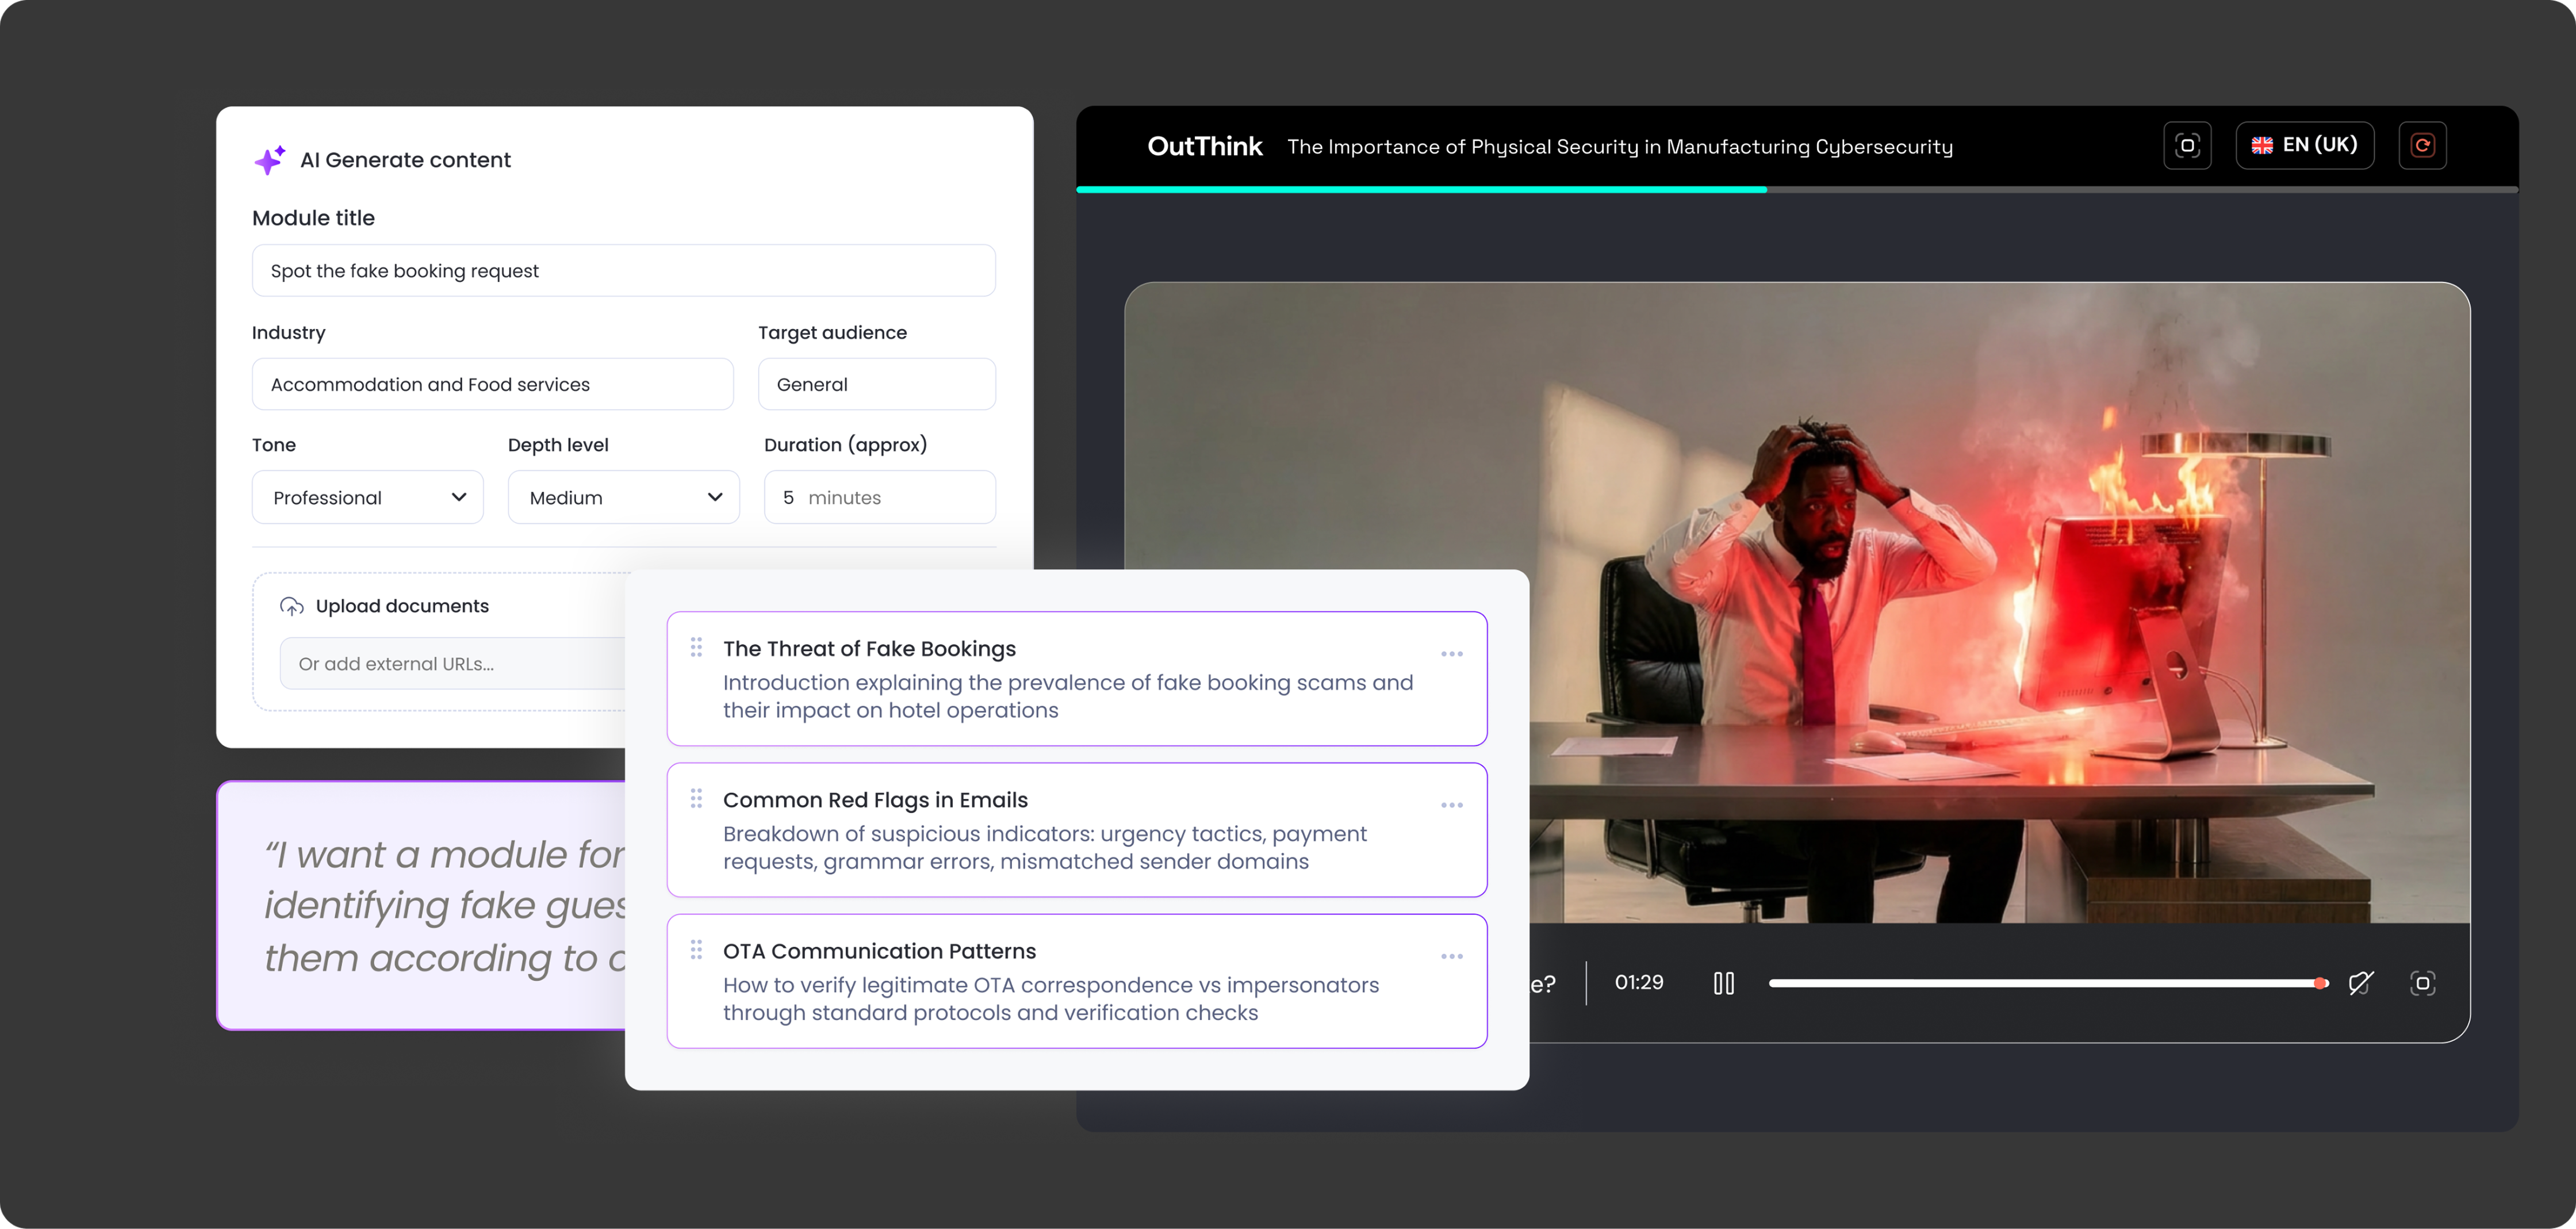Click the red restart icon in the OutThink header
The width and height of the screenshot is (2576, 1229).
(2422, 146)
